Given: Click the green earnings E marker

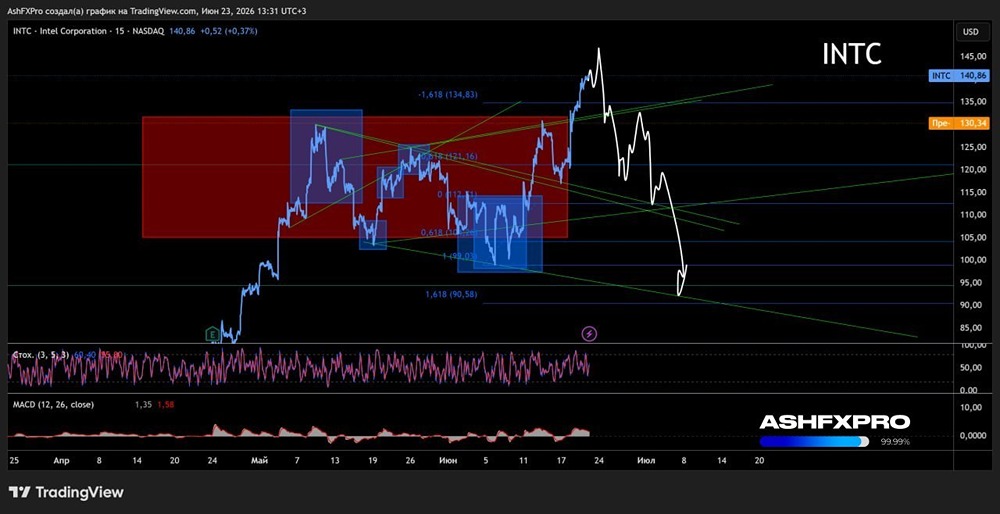Looking at the screenshot, I should [212, 334].
